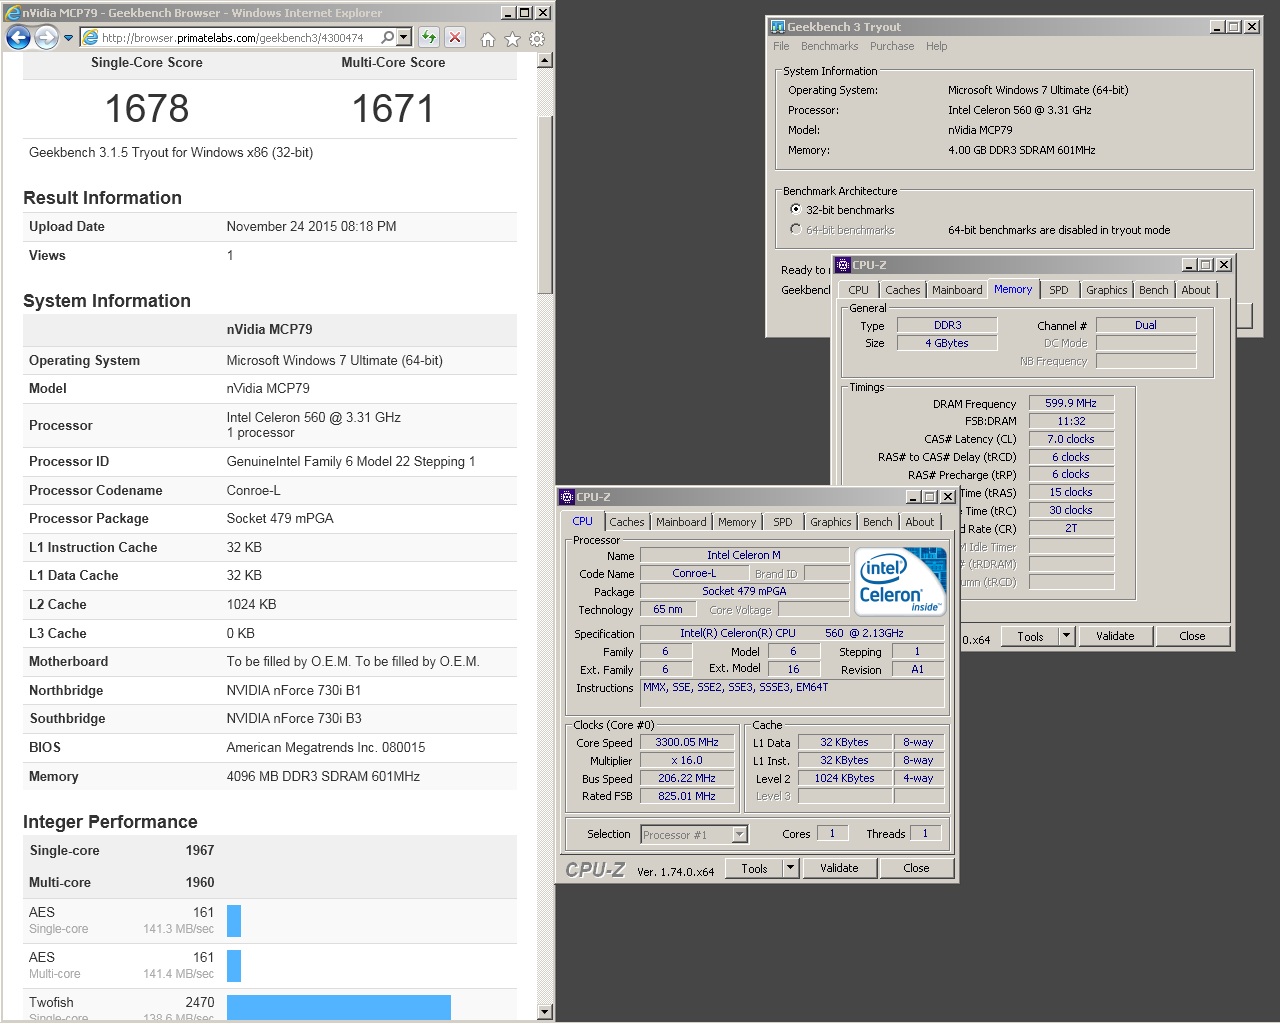This screenshot has width=1280, height=1024.
Task: Go back using the IE back arrow
Action: (x=19, y=38)
